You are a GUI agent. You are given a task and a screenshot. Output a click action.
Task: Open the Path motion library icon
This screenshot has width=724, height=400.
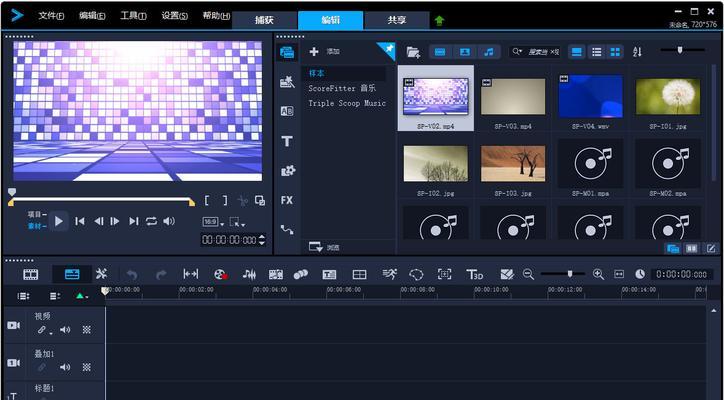[x=287, y=229]
